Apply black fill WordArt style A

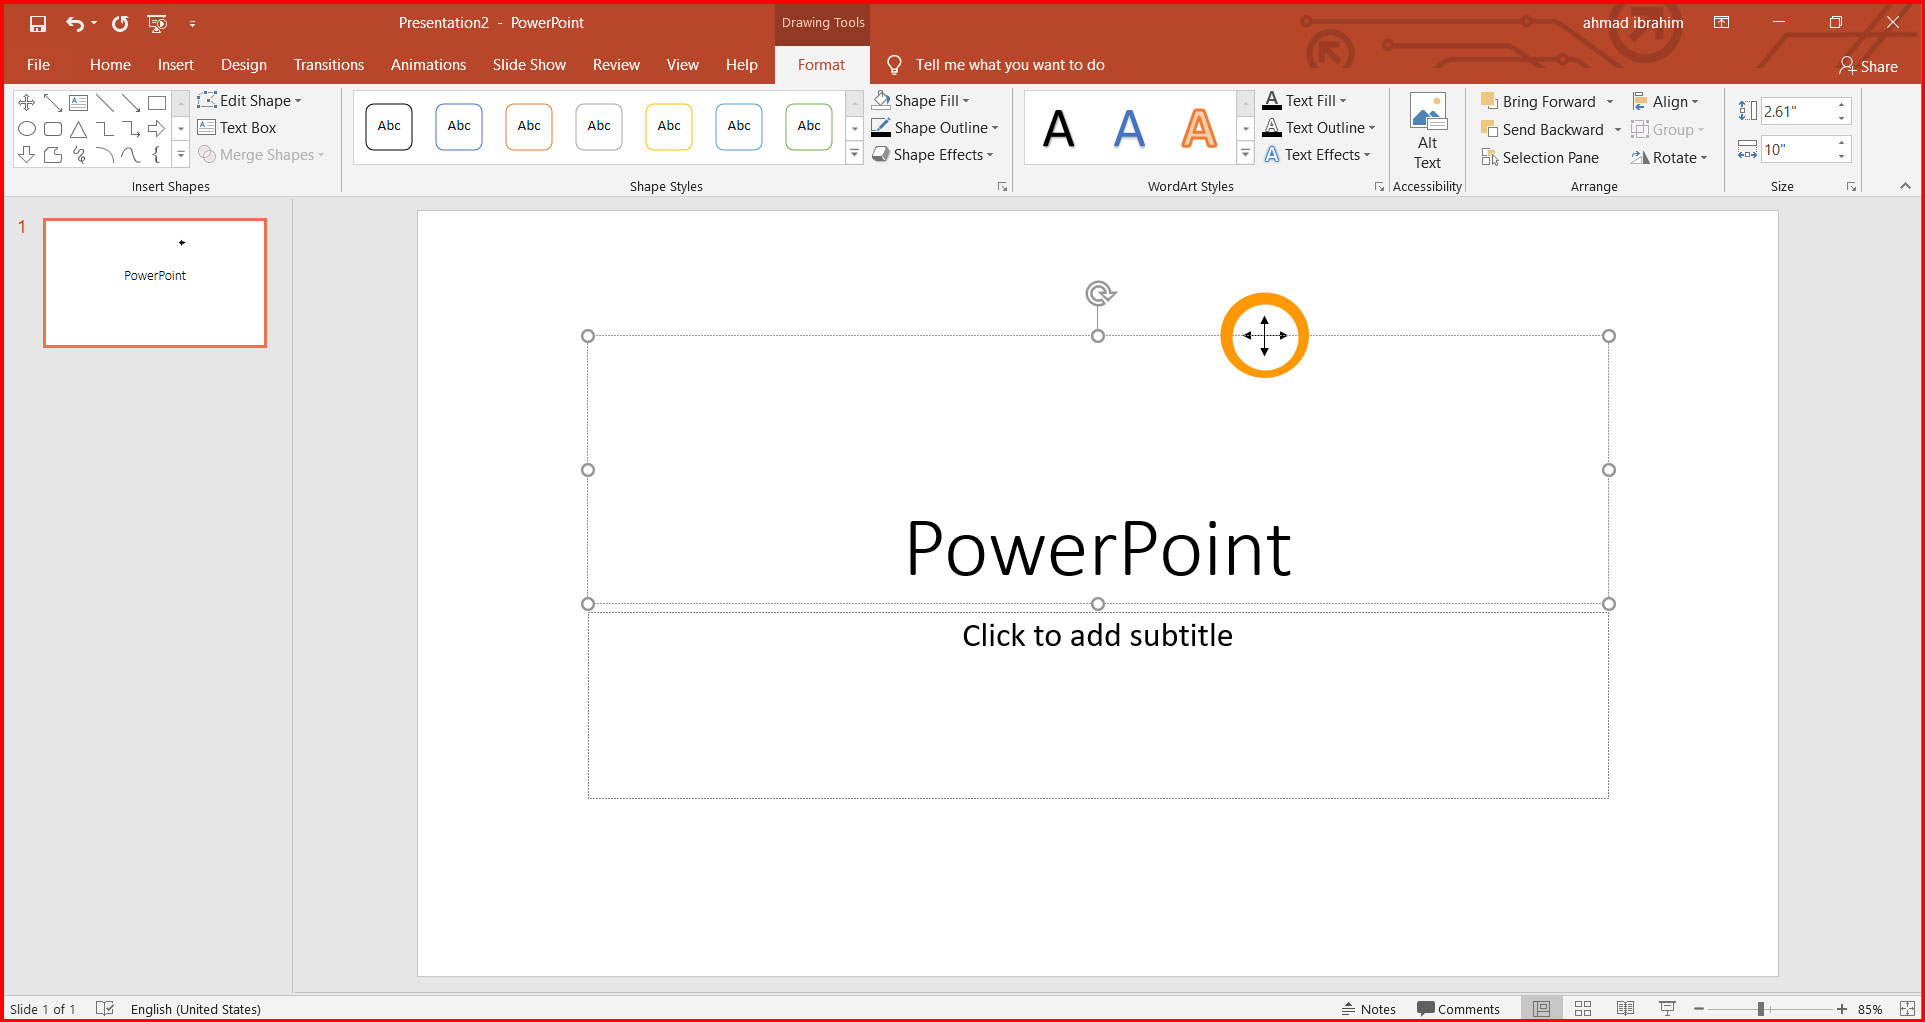click(x=1059, y=129)
